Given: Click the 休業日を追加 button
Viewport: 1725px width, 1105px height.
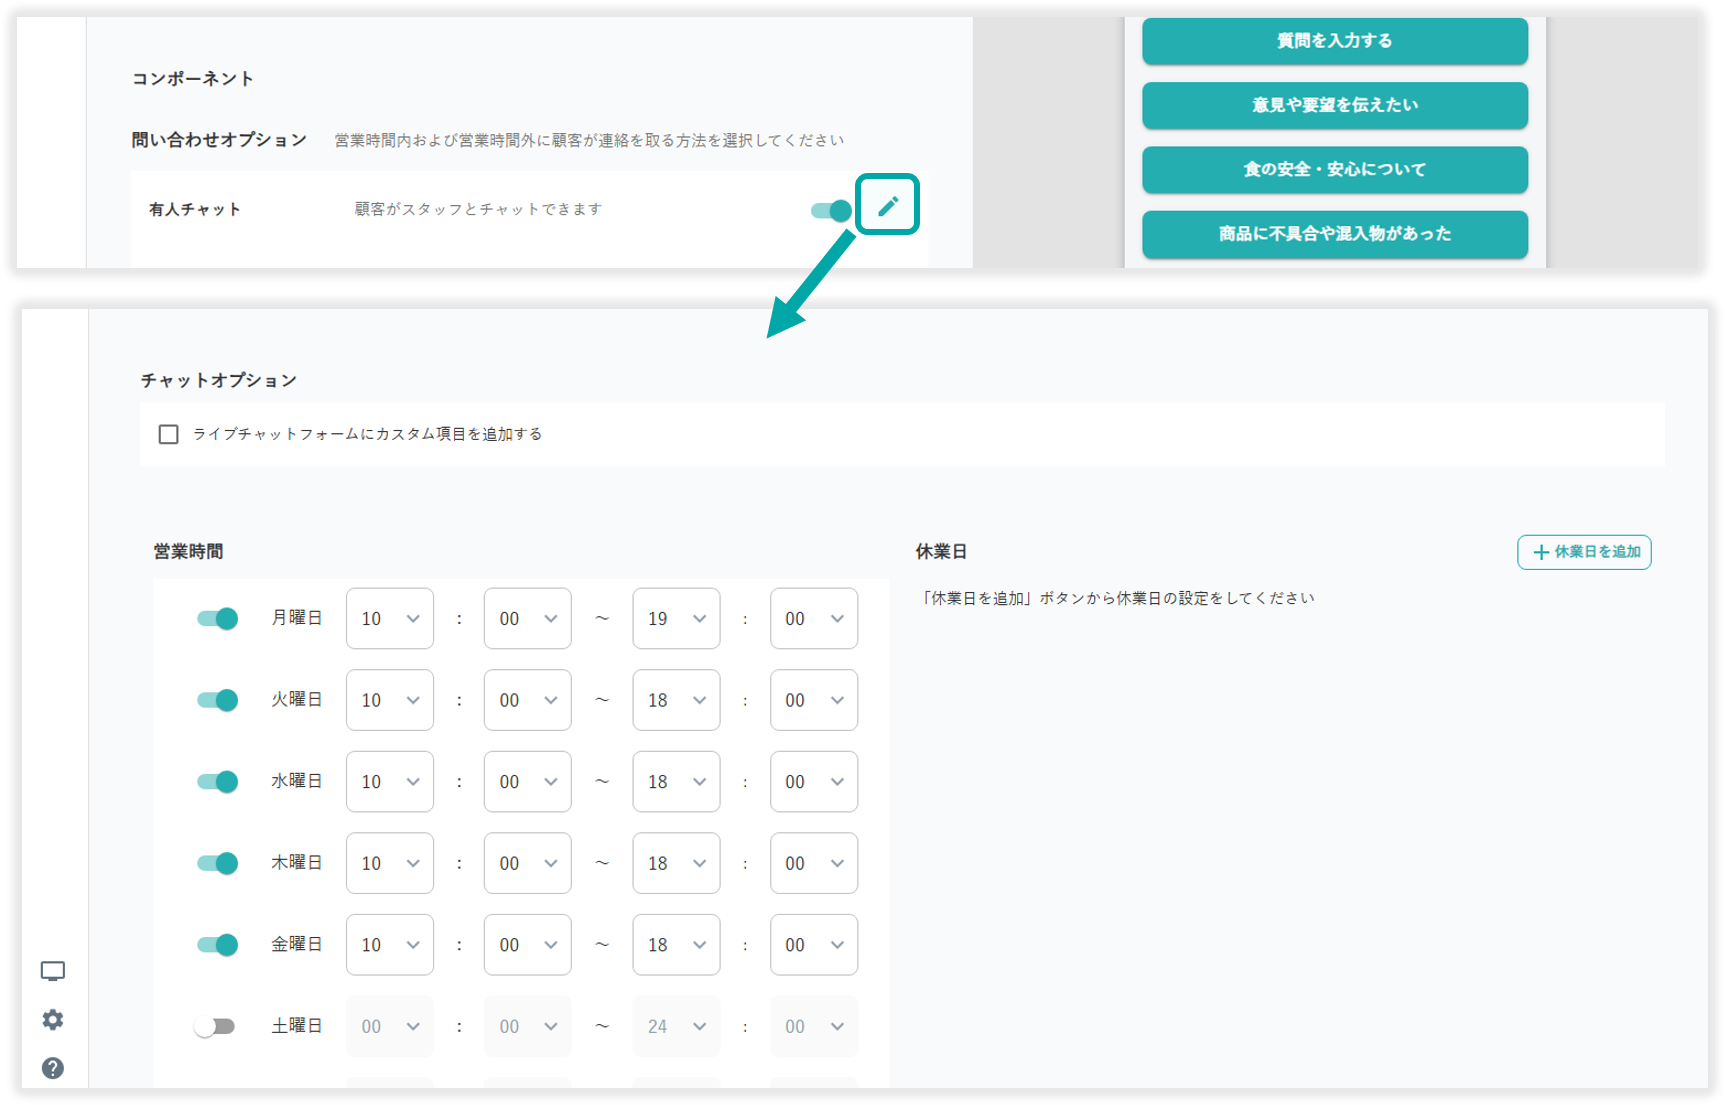Looking at the screenshot, I should point(1584,552).
